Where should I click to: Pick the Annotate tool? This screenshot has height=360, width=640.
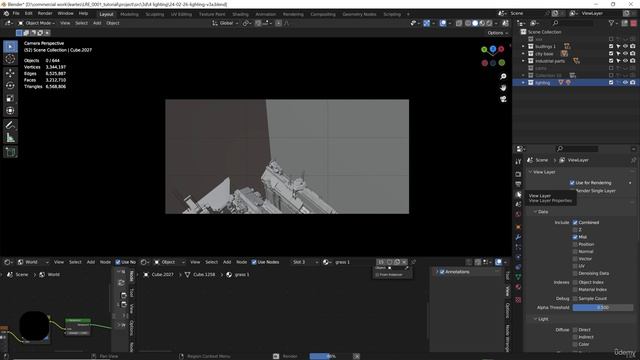click(x=11, y=125)
